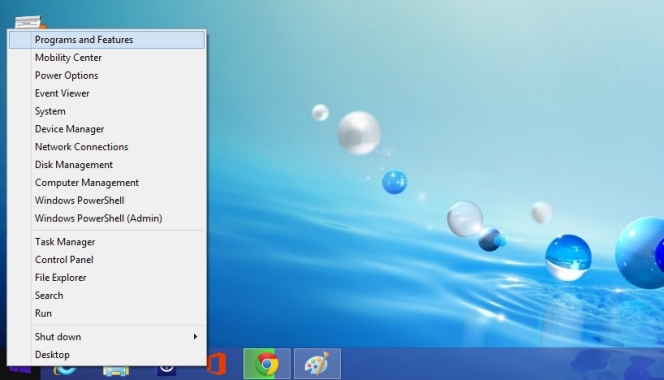Start Windows PowerShell without admin rights
The width and height of the screenshot is (664, 380).
coord(107,200)
